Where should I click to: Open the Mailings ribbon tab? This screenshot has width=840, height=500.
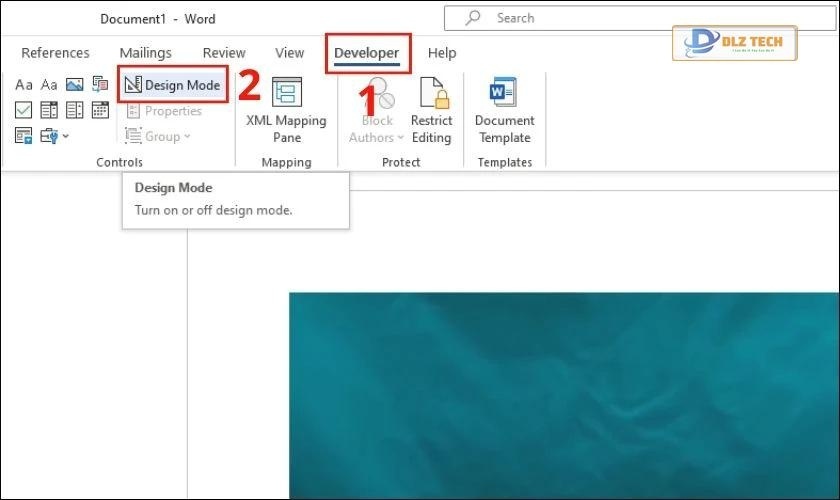point(145,53)
